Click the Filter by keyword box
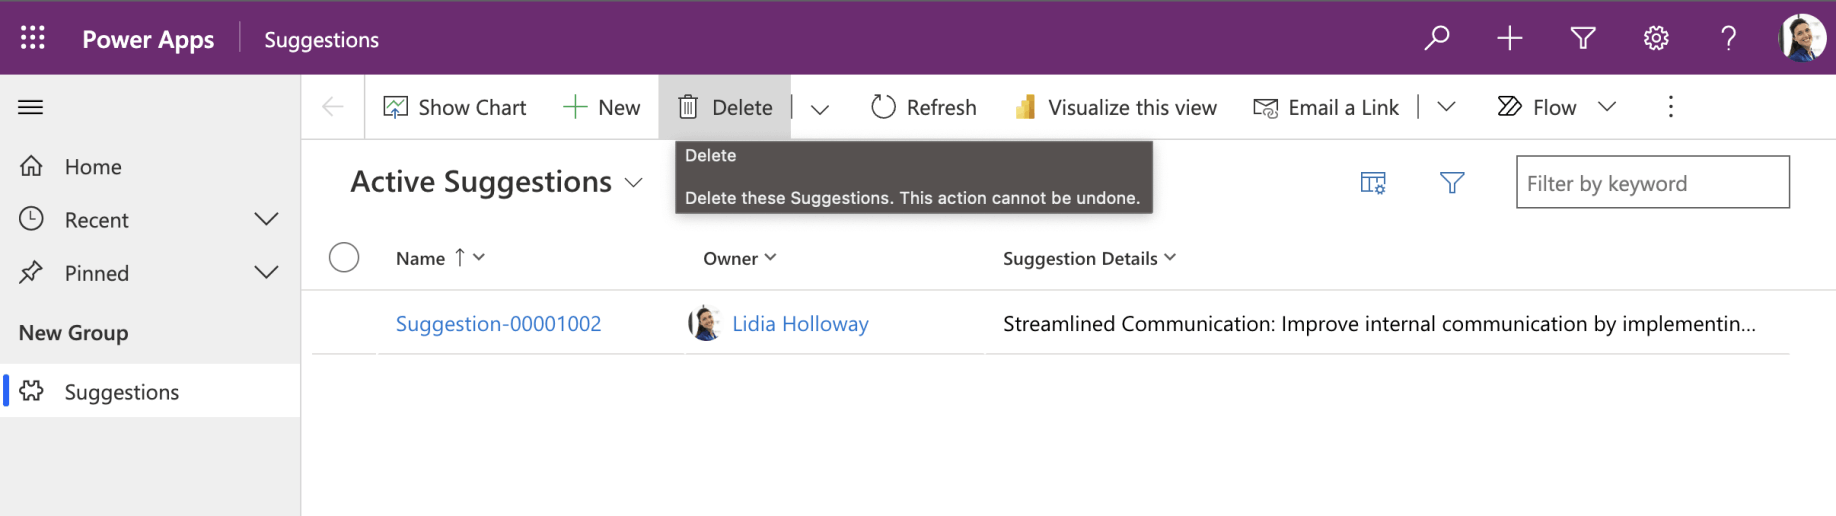This screenshot has height=516, width=1836. pos(1652,183)
